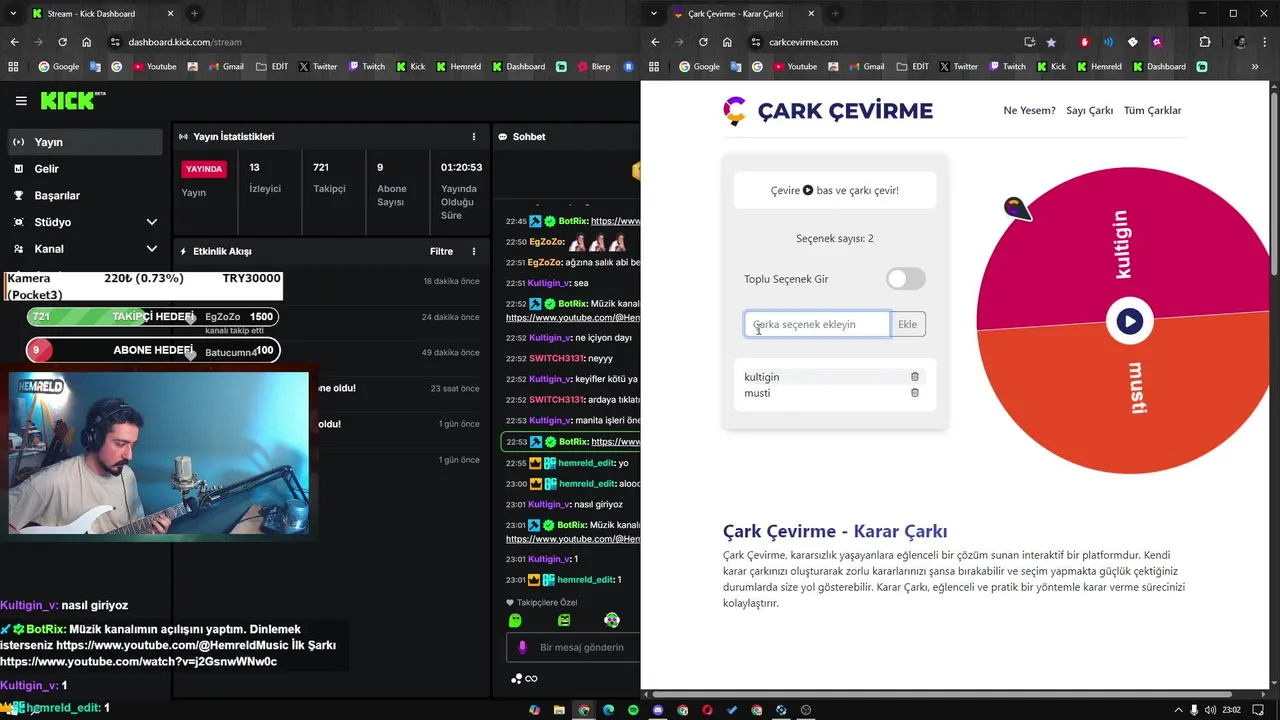Image resolution: width=1280 pixels, height=720 pixels.
Task: Spin the wheel with center play button
Action: (x=1129, y=321)
